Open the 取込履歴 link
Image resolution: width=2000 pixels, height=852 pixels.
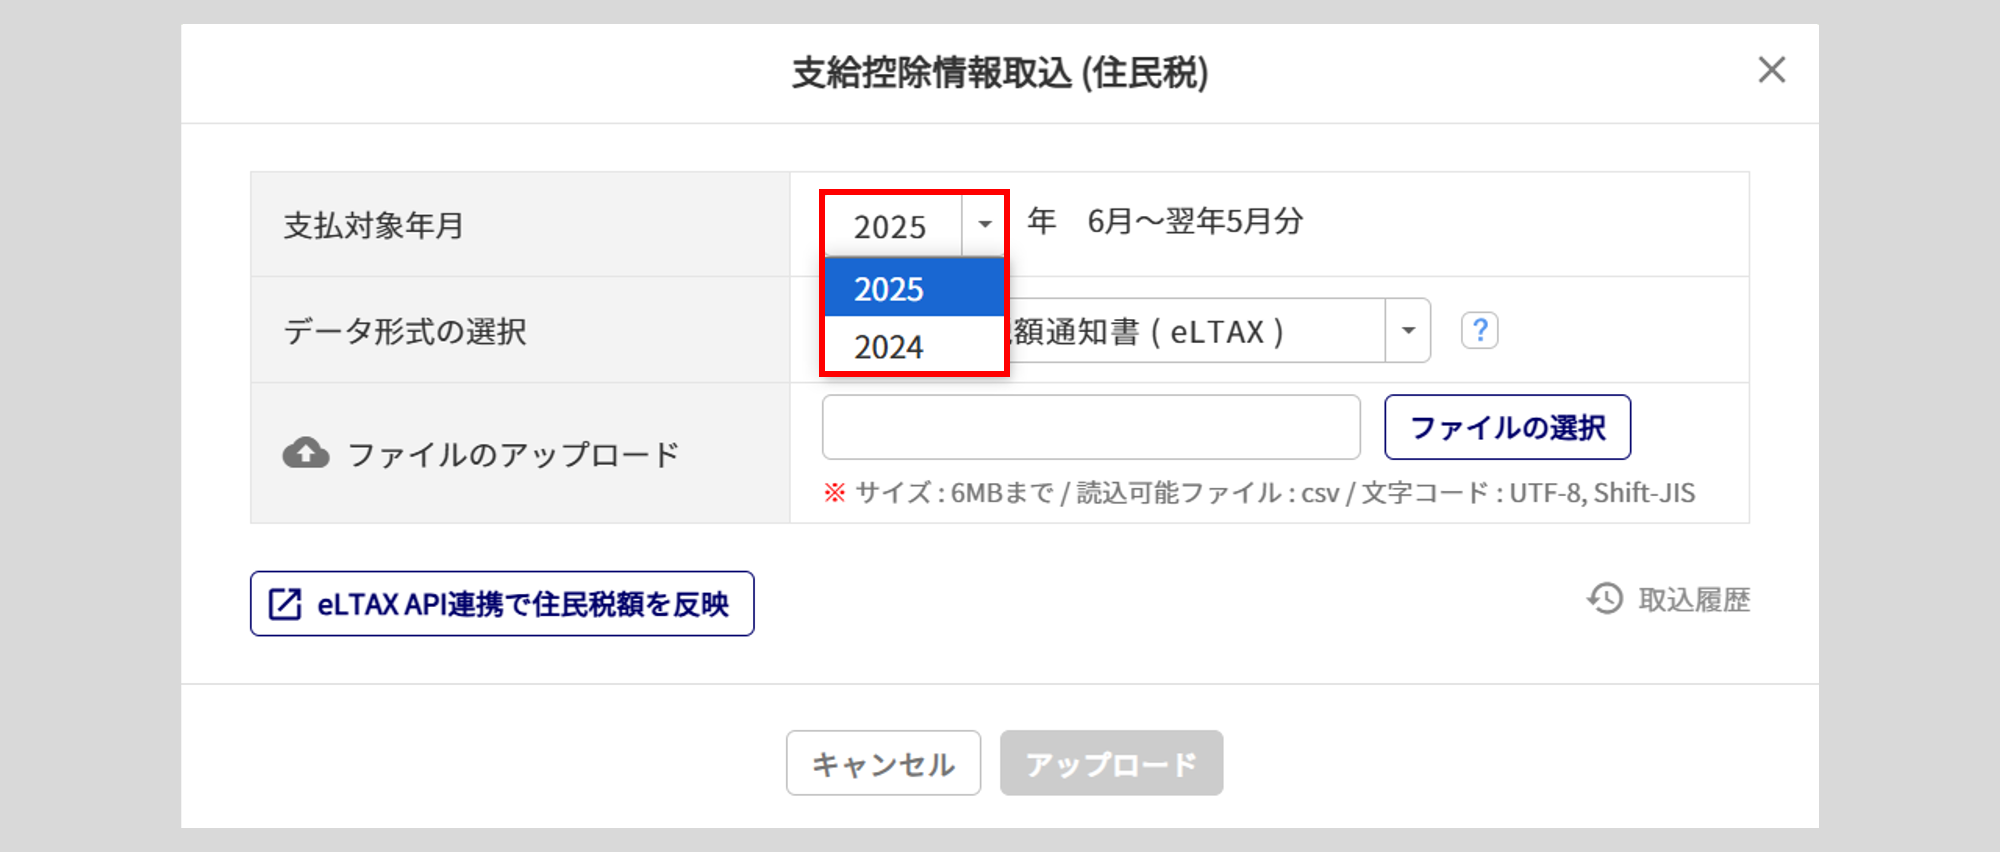point(1693,600)
